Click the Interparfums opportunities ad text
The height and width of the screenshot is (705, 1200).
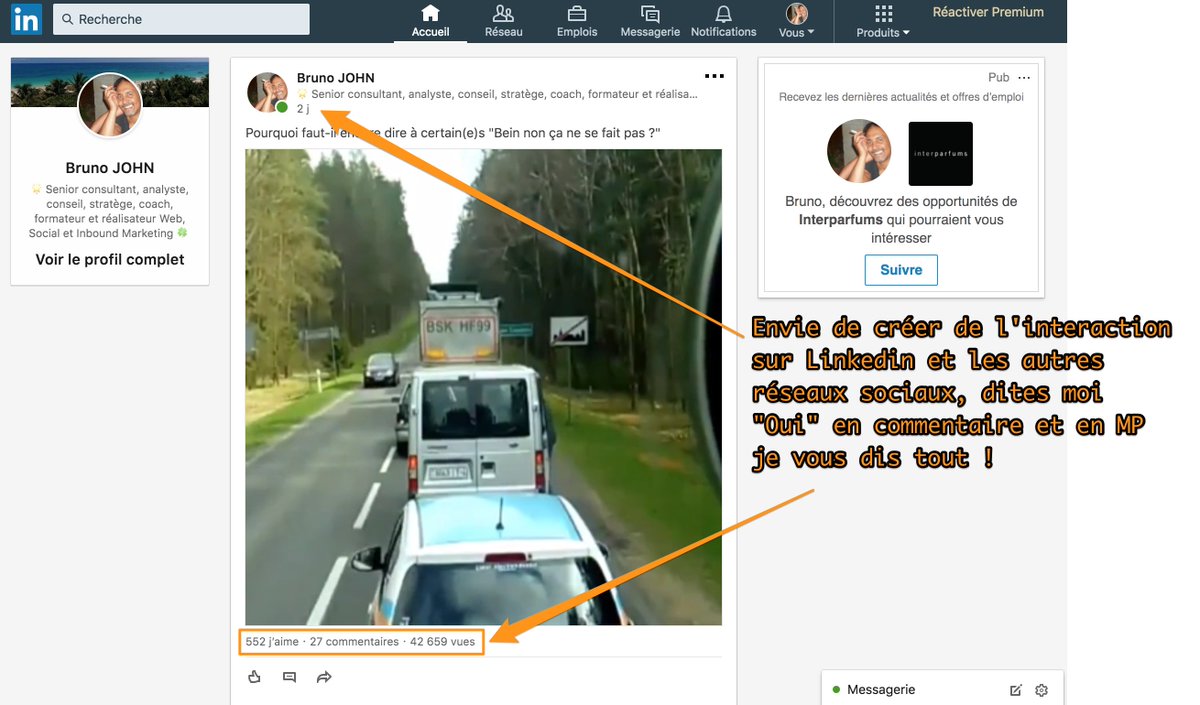pos(901,220)
